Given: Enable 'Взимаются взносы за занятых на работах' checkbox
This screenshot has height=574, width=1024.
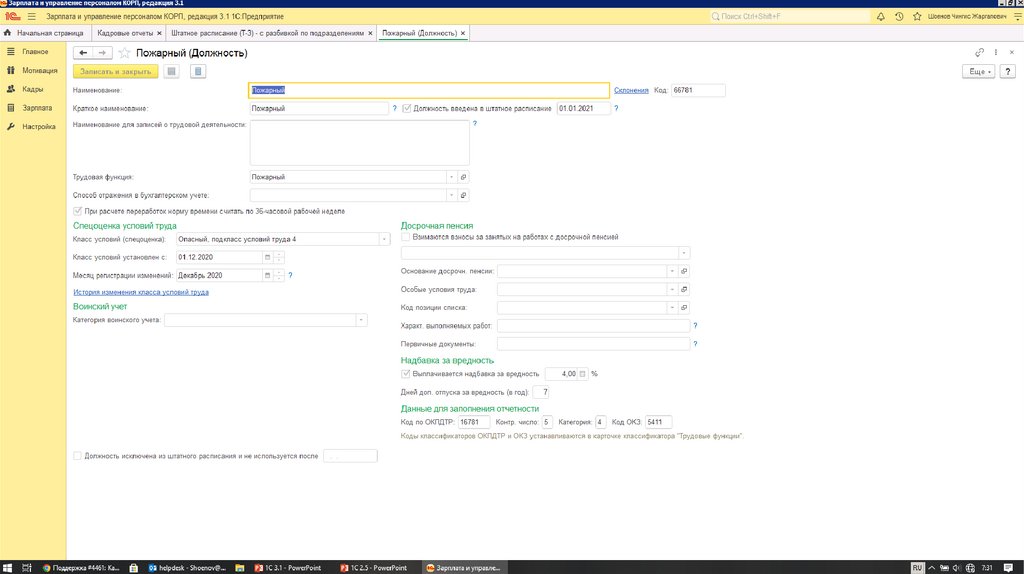Looking at the screenshot, I should coord(406,237).
